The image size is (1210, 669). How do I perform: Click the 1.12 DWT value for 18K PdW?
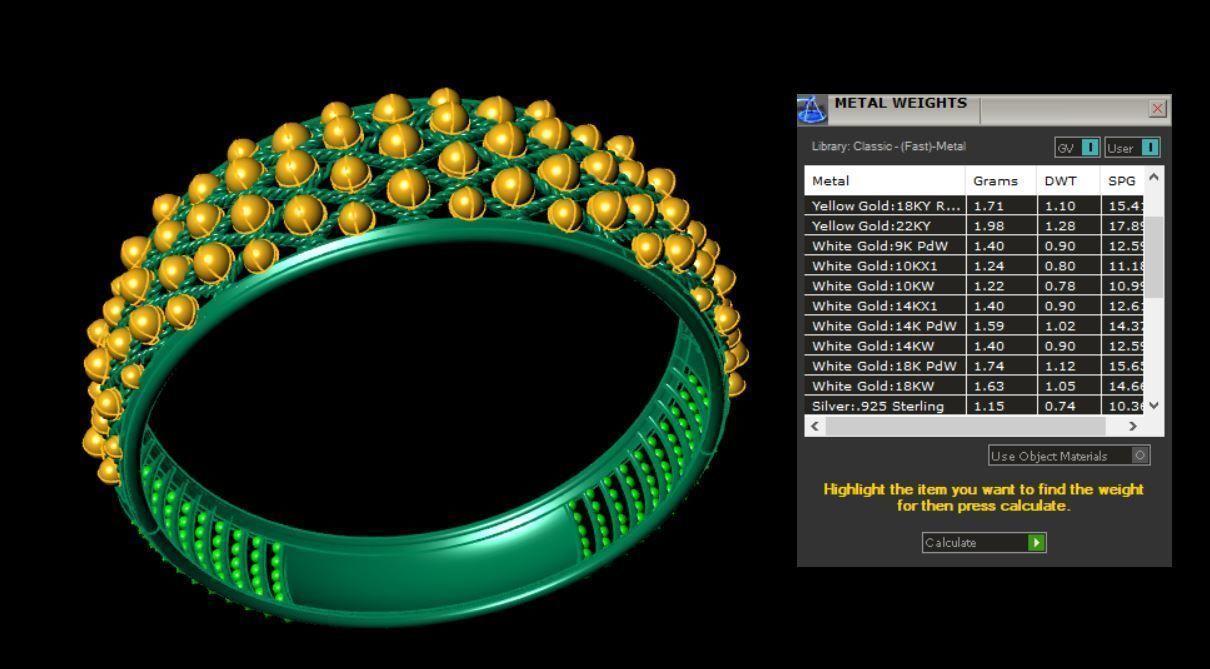tap(1060, 366)
